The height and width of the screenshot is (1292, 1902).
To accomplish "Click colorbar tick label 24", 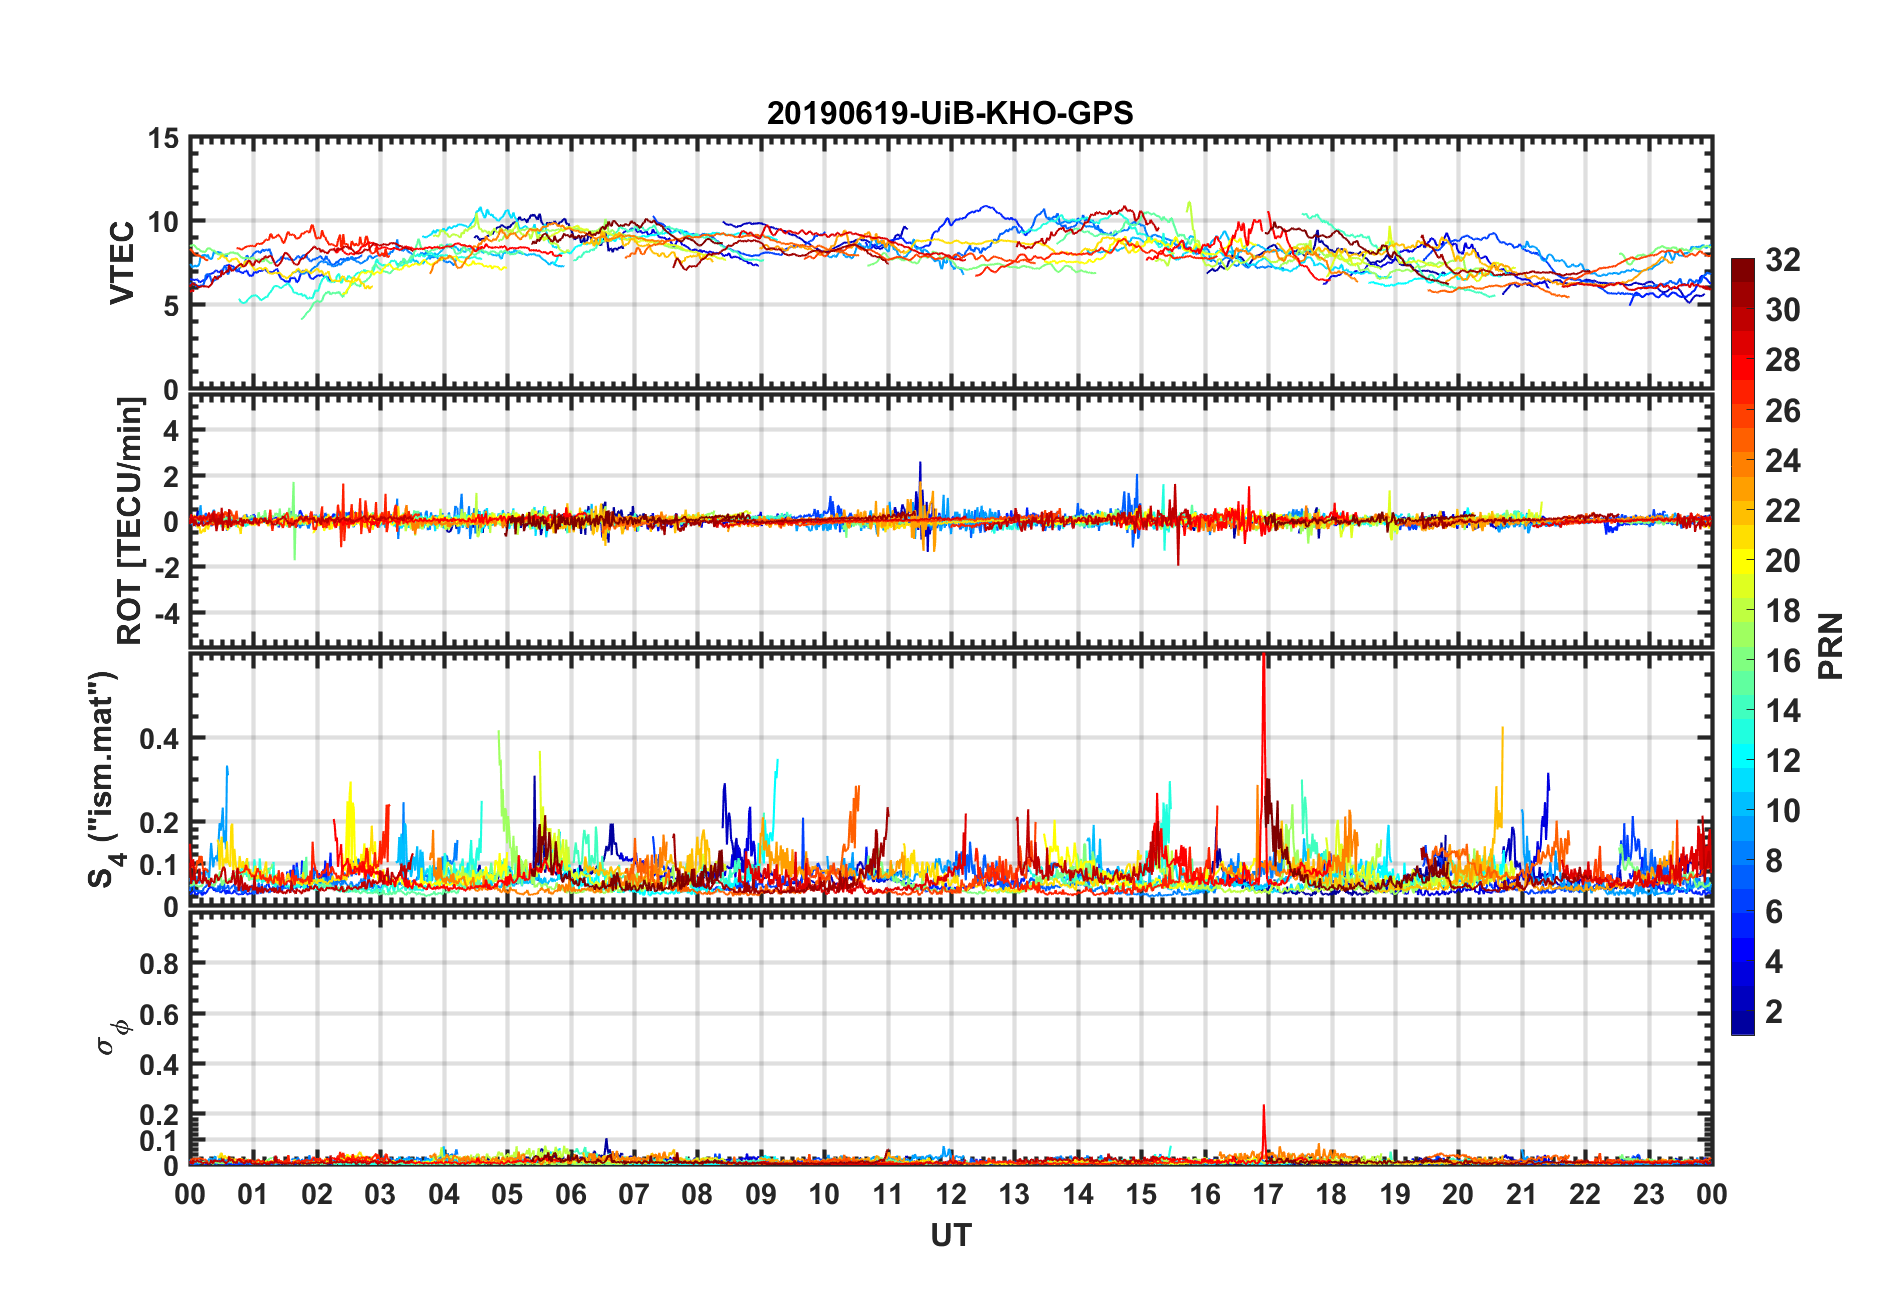I will coord(1782,461).
